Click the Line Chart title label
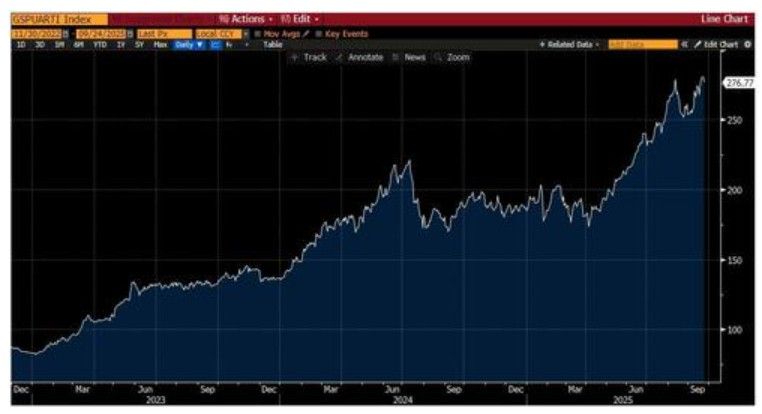 point(724,19)
